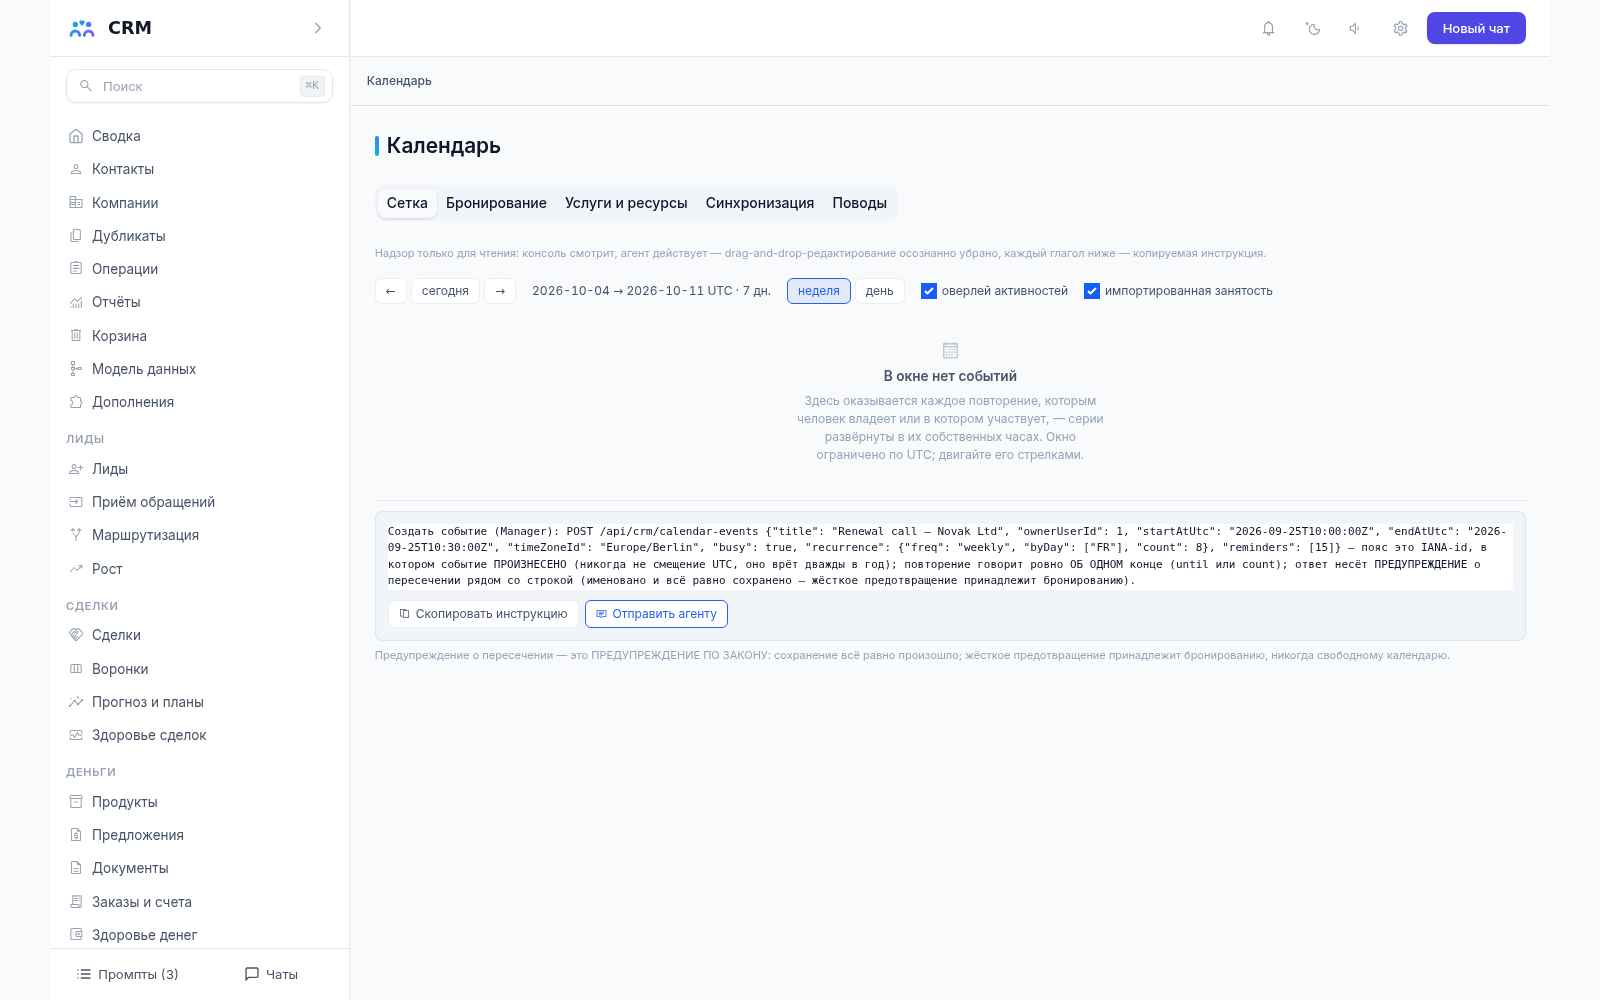Screen dimensions: 1600x1000
Task: Toggle dark mode moon icon
Action: 1313,28
